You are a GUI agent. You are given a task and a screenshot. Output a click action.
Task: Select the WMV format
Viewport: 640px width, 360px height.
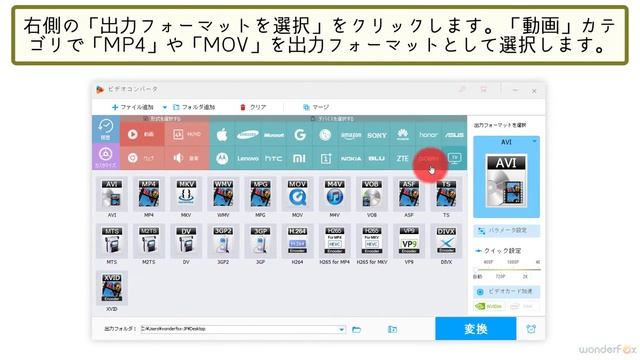(x=223, y=194)
